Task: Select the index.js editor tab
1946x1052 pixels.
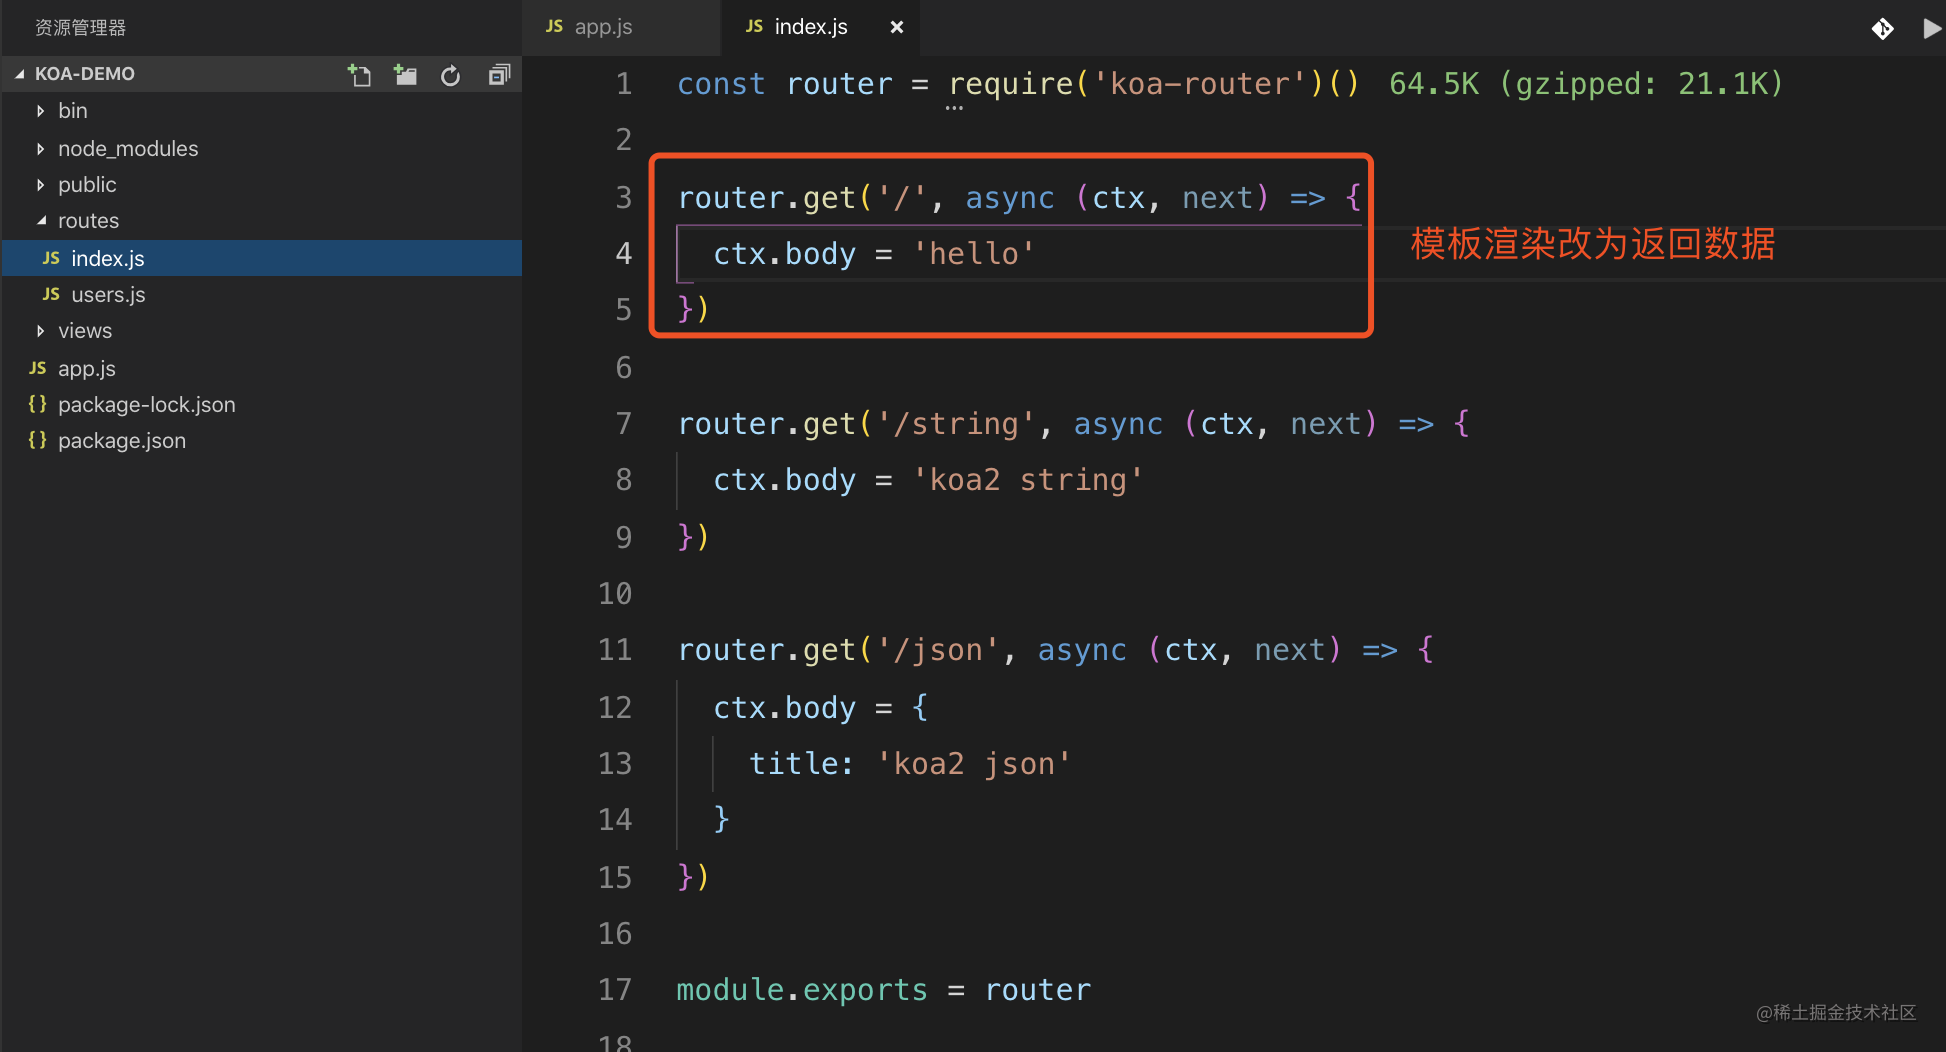Action: coord(820,27)
